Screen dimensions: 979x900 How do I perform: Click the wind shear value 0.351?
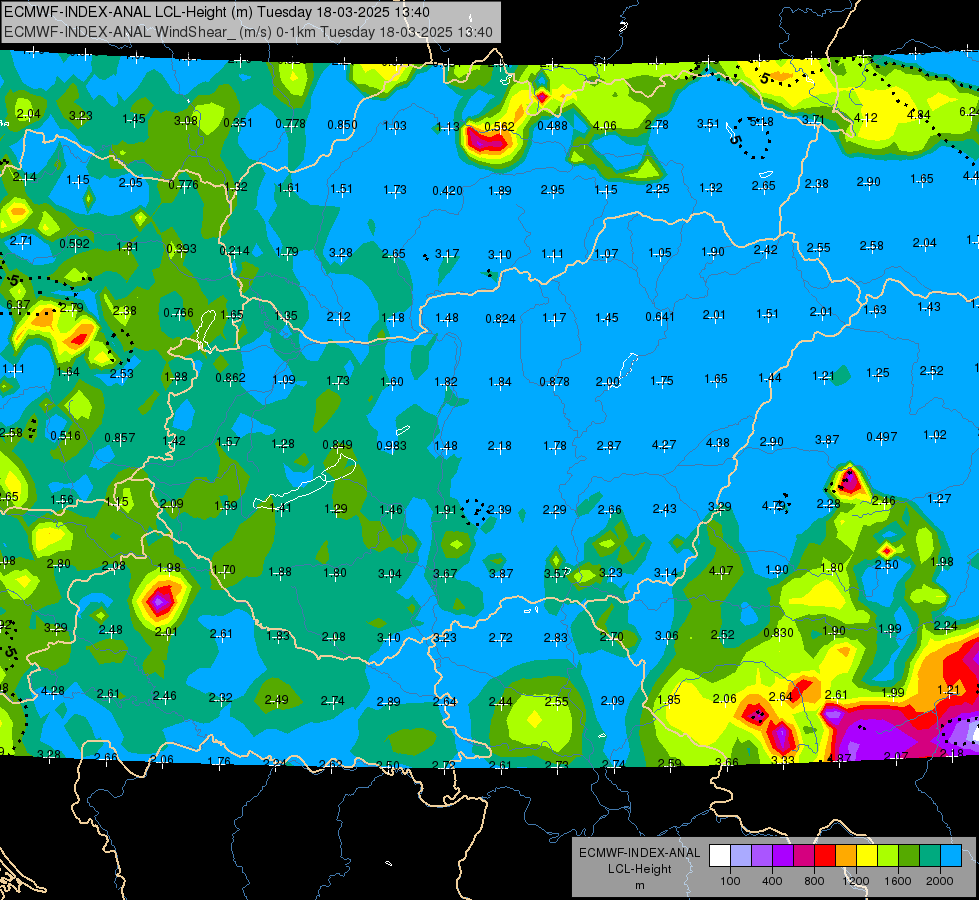click(238, 123)
